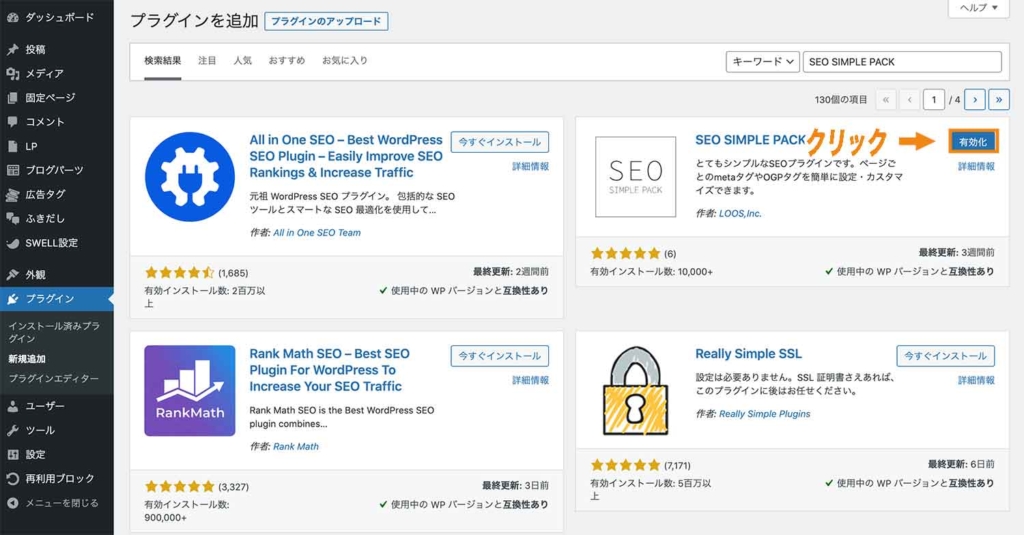Click the SEO SIMPLE PACK logo thumbnail
The width and height of the screenshot is (1024, 535).
635,177
